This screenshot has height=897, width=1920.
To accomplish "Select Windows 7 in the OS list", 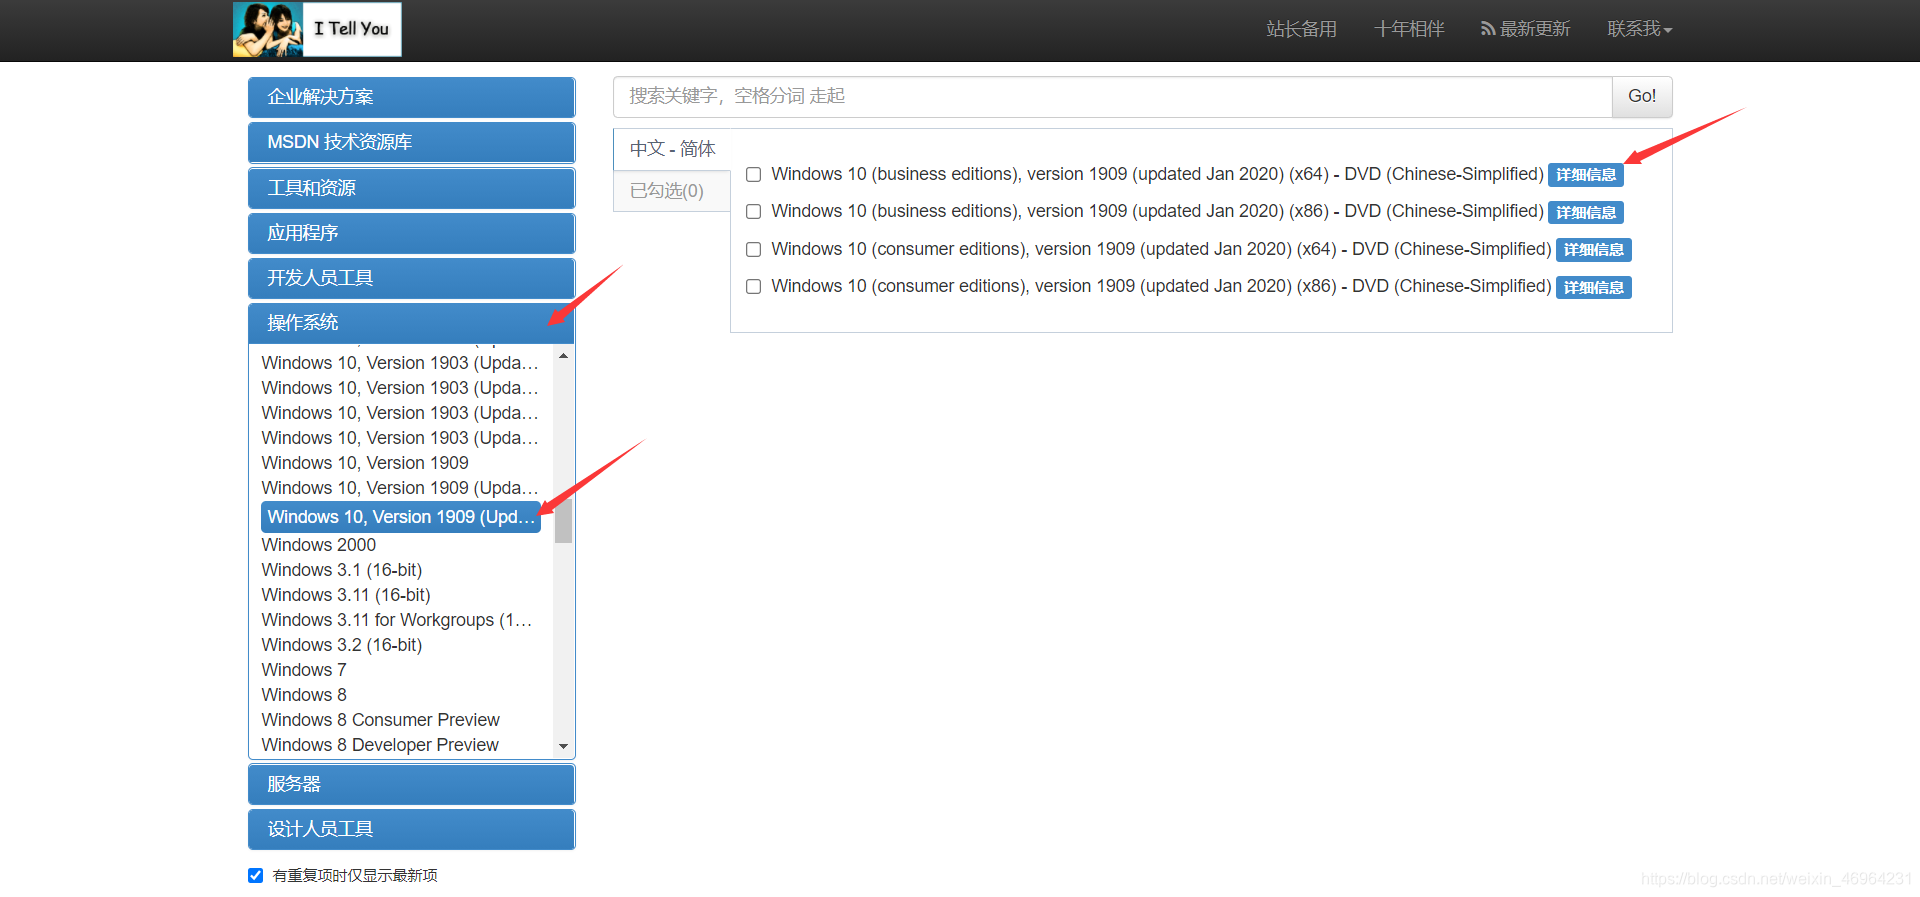I will point(304,670).
